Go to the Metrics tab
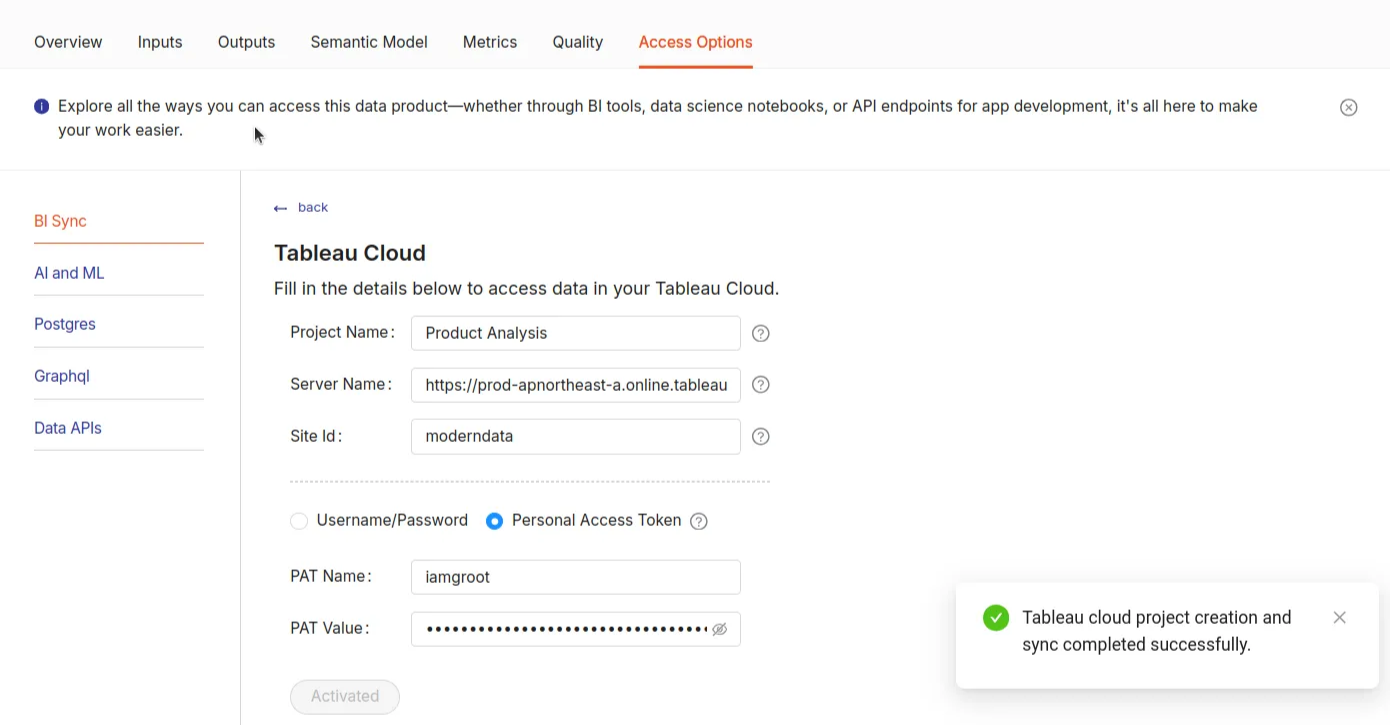Screen dimensions: 1390x725 [x=490, y=42]
